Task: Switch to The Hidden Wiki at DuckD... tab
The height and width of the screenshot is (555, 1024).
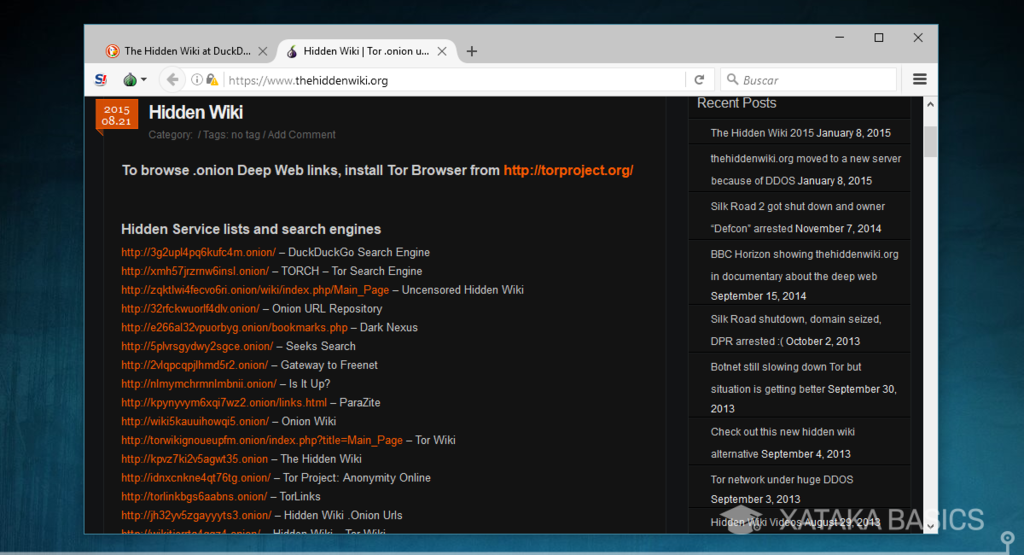Action: tap(186, 51)
